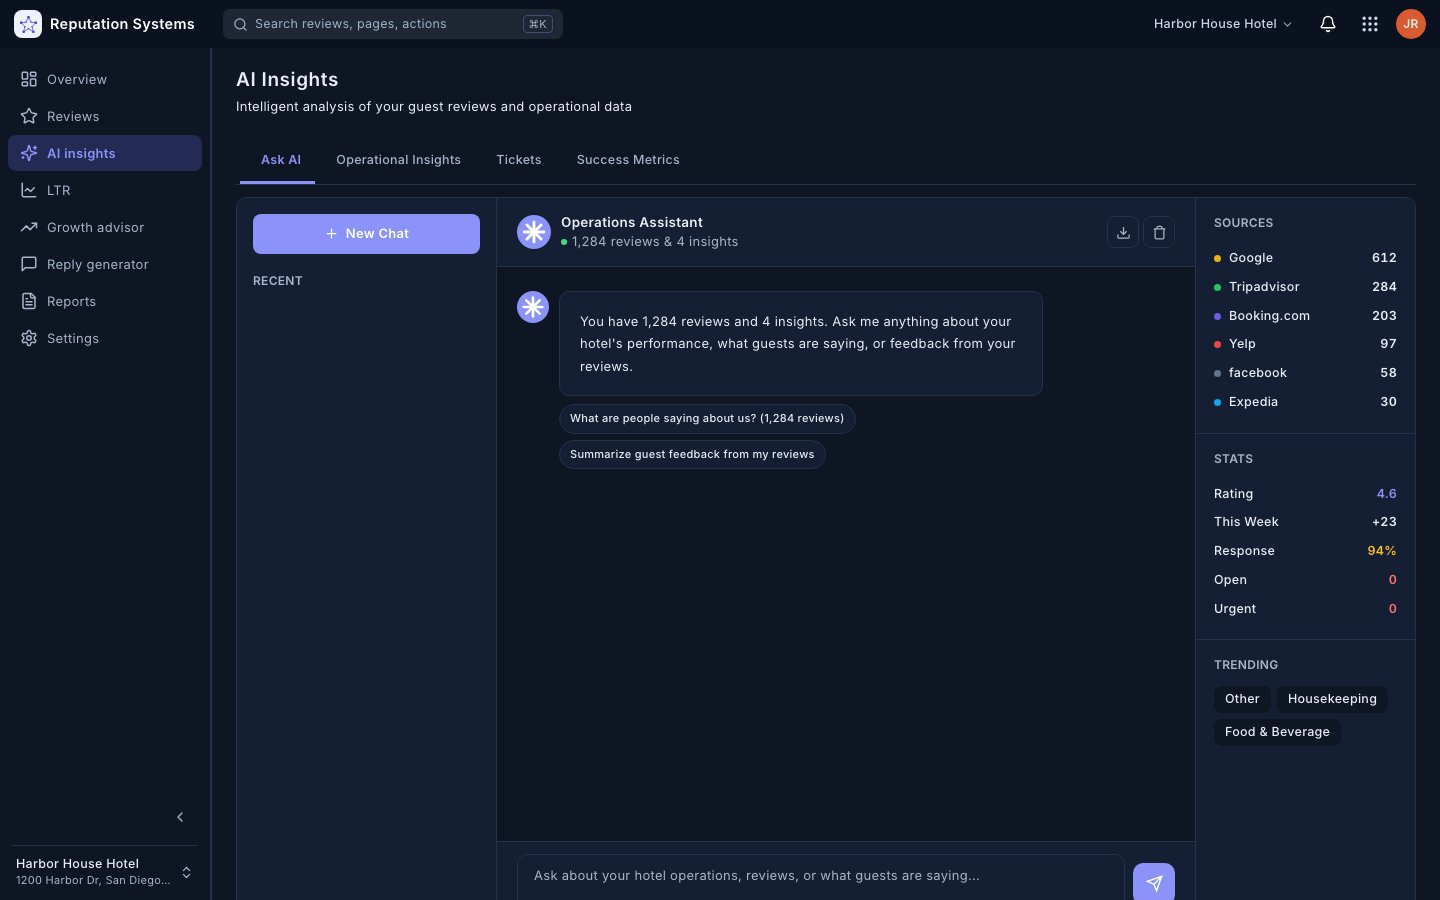Viewport: 1440px width, 900px height.
Task: Click 'Summarize guest feedback' suggestion
Action: [x=692, y=454]
